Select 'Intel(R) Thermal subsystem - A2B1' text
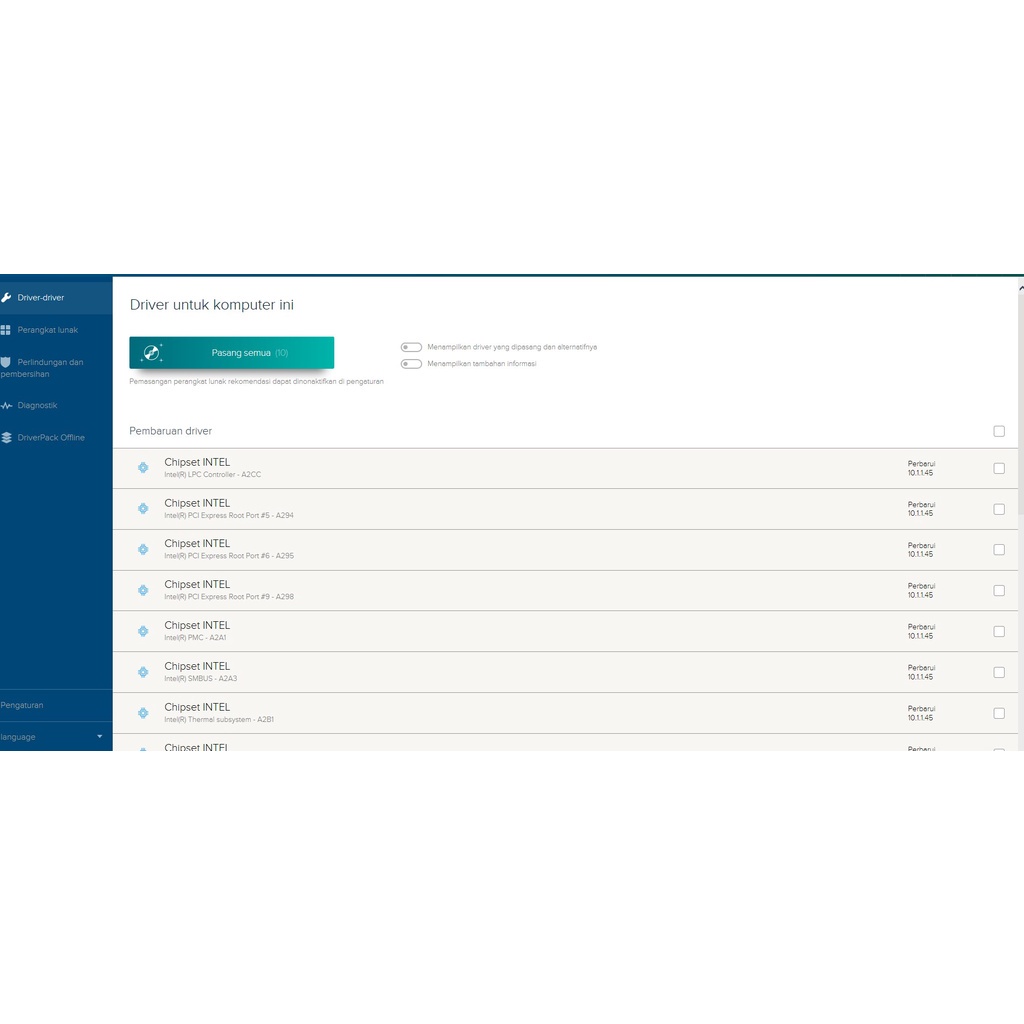Image resolution: width=1024 pixels, height=1024 pixels. (x=219, y=720)
